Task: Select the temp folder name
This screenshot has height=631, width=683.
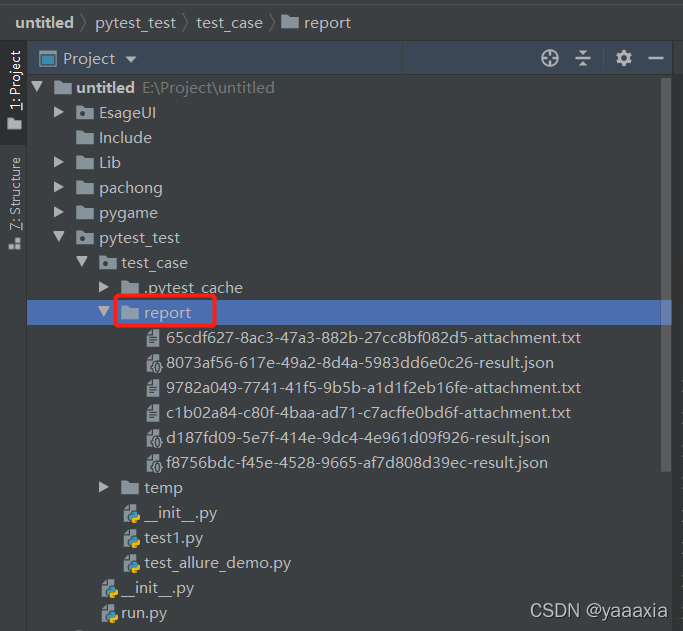Action: (163, 488)
